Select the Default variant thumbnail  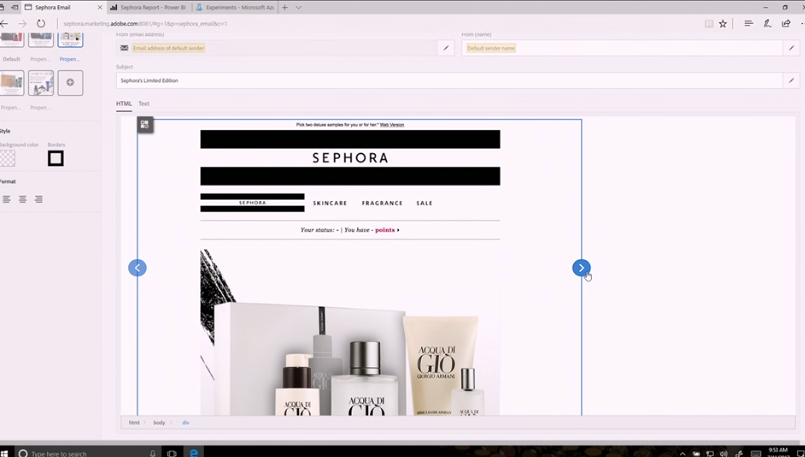(x=11, y=40)
